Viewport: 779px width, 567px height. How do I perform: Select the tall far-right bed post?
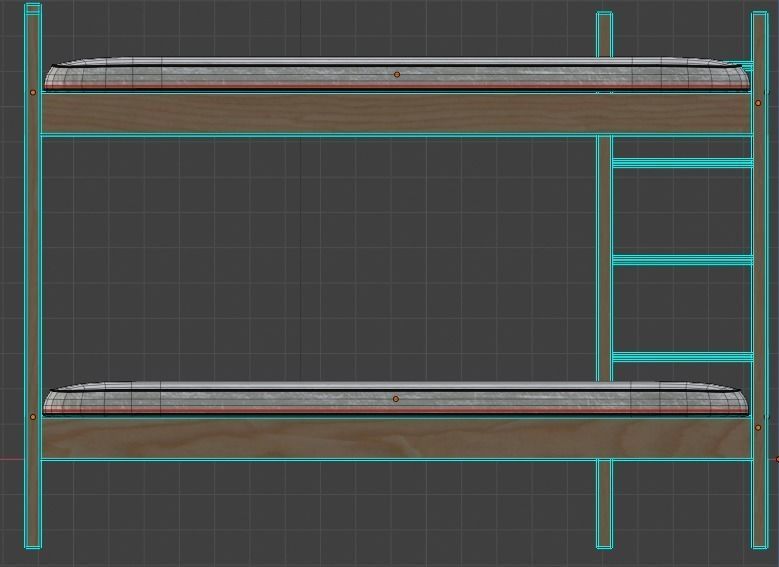pyautogui.click(x=760, y=281)
